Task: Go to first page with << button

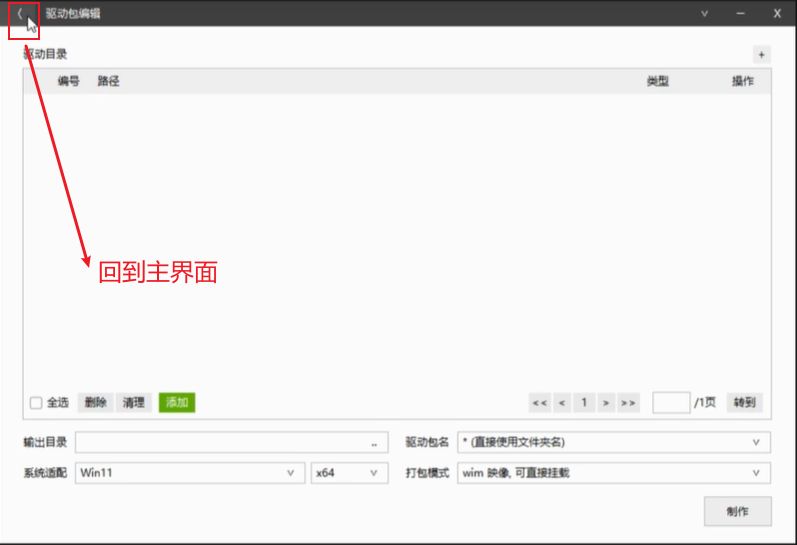Action: click(x=540, y=403)
